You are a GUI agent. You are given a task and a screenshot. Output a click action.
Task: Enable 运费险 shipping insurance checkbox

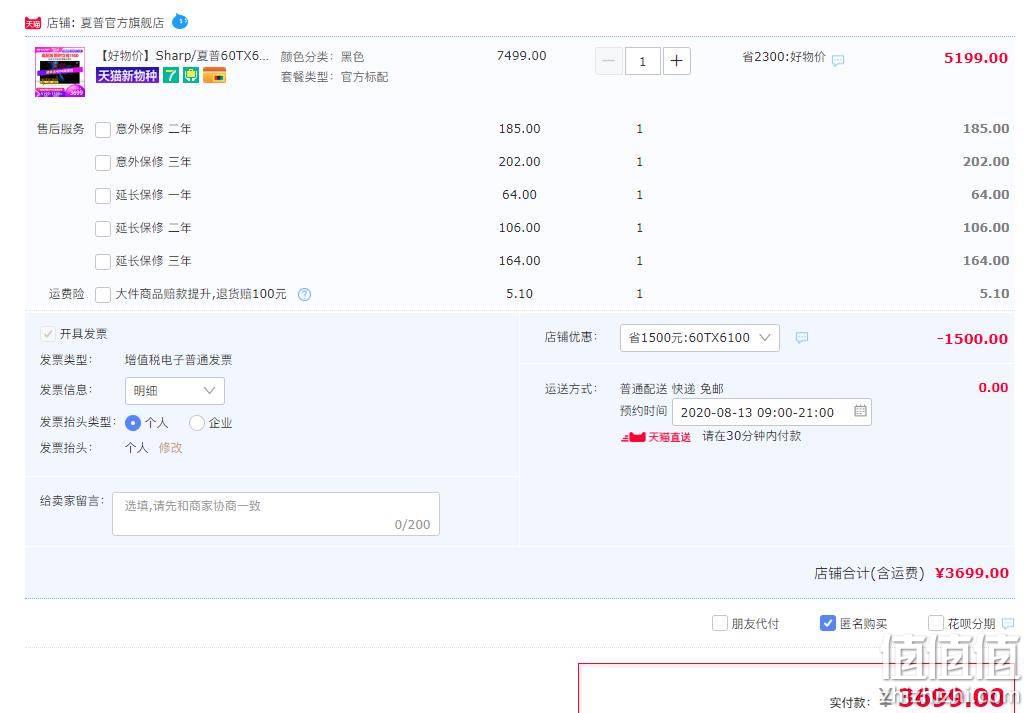pos(103,294)
